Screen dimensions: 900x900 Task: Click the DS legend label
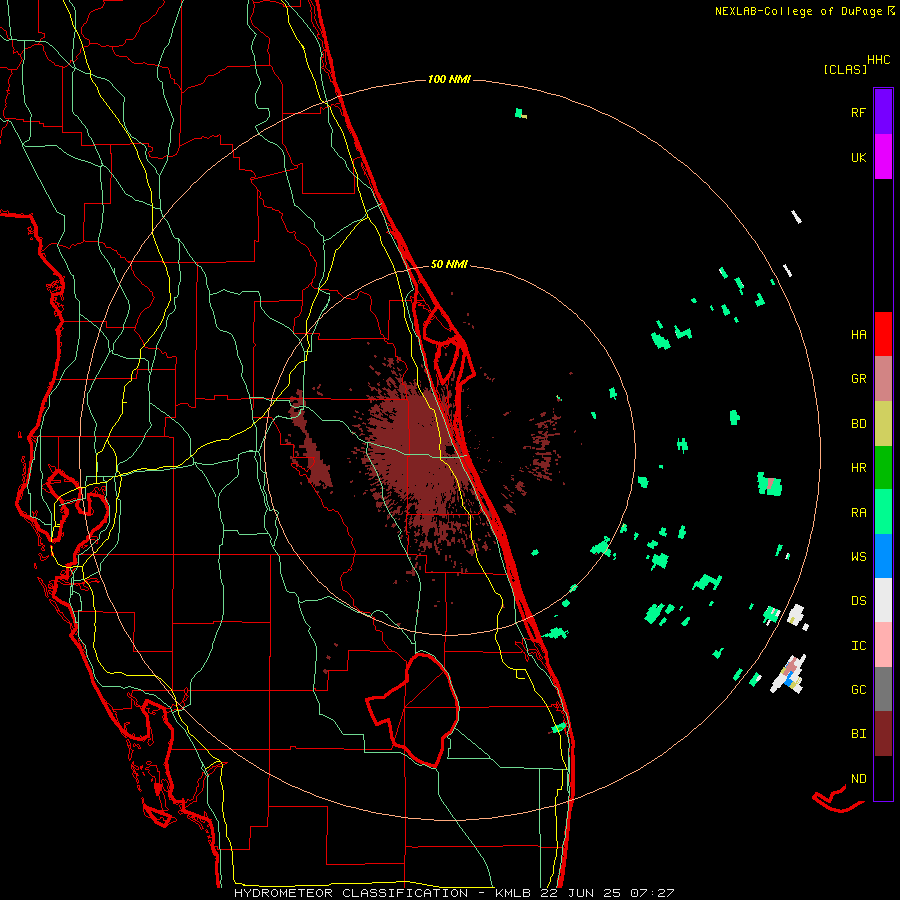pos(858,601)
